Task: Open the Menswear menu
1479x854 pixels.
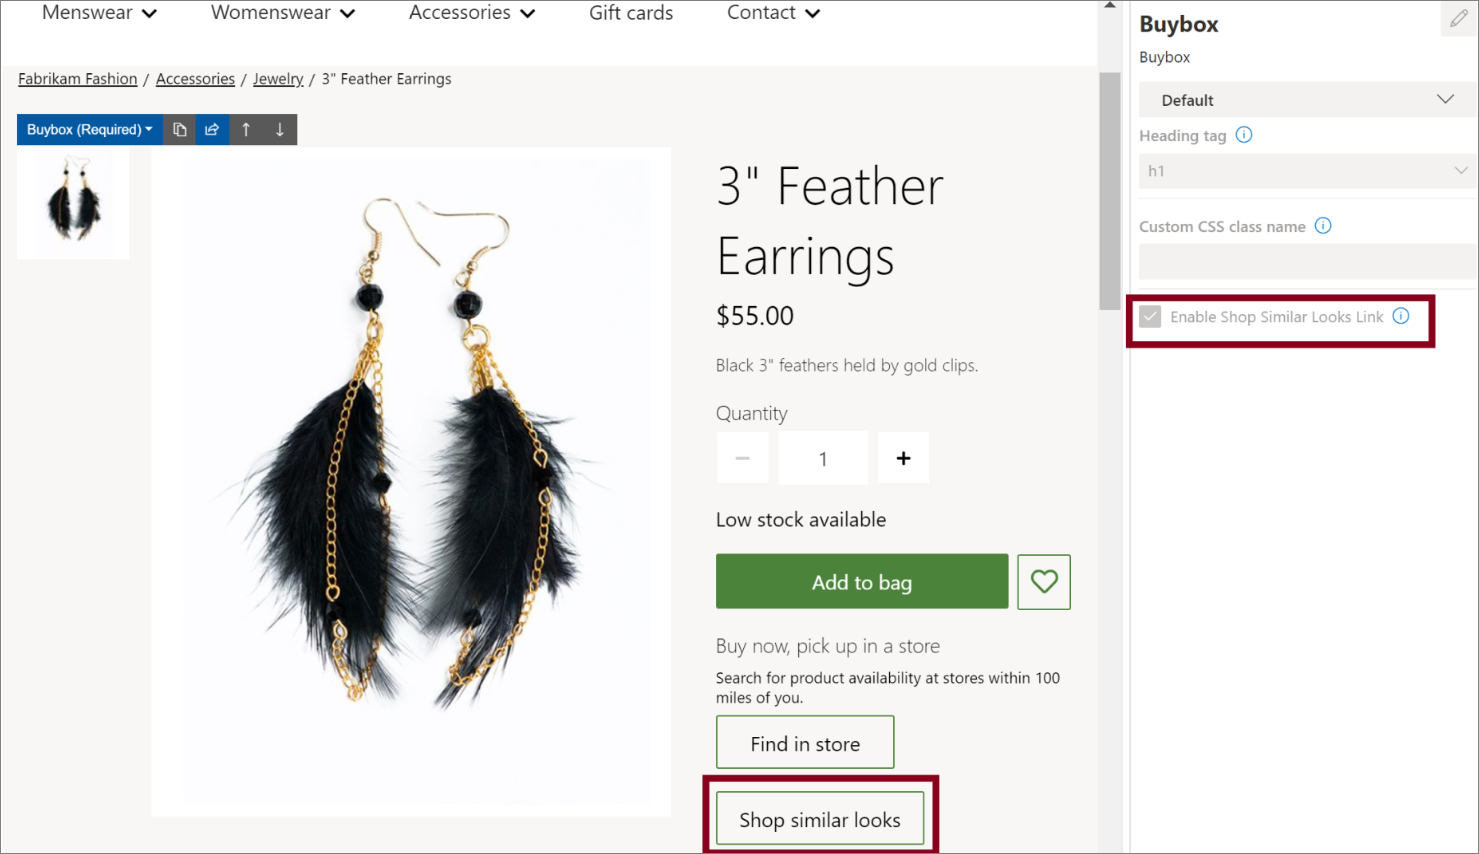Action: coord(99,13)
